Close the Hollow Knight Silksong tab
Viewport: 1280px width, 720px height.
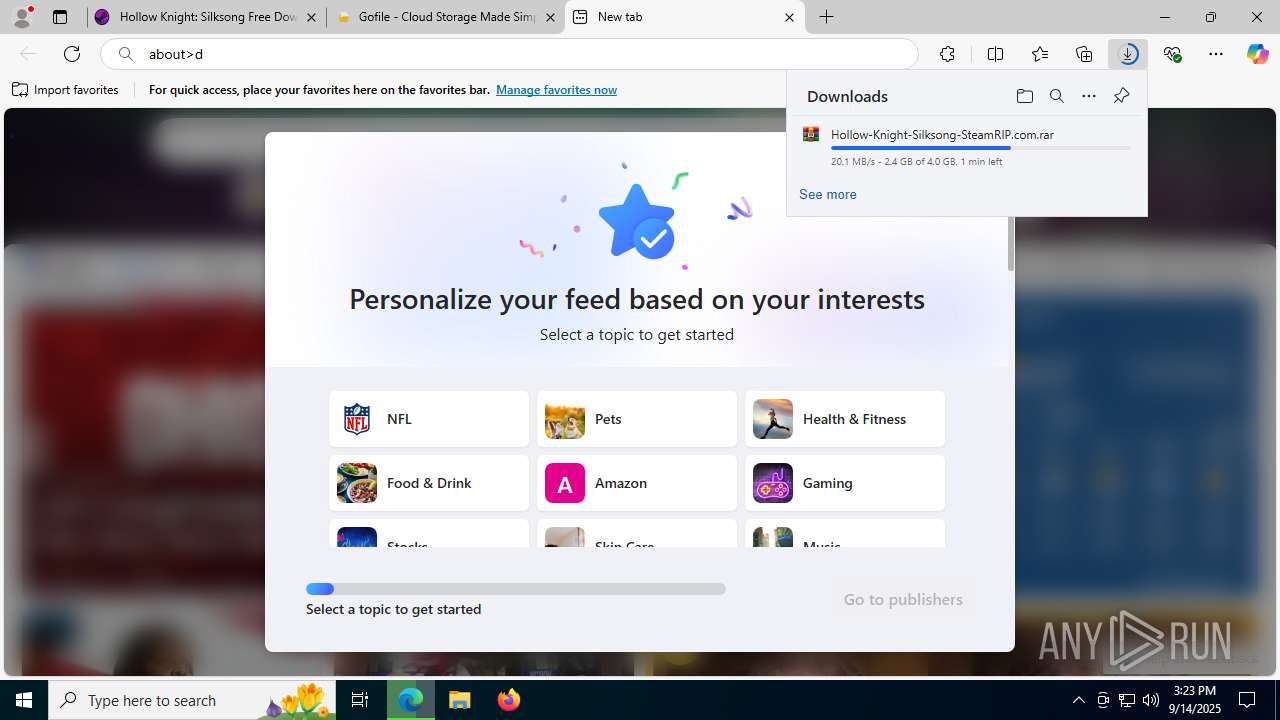pyautogui.click(x=312, y=17)
